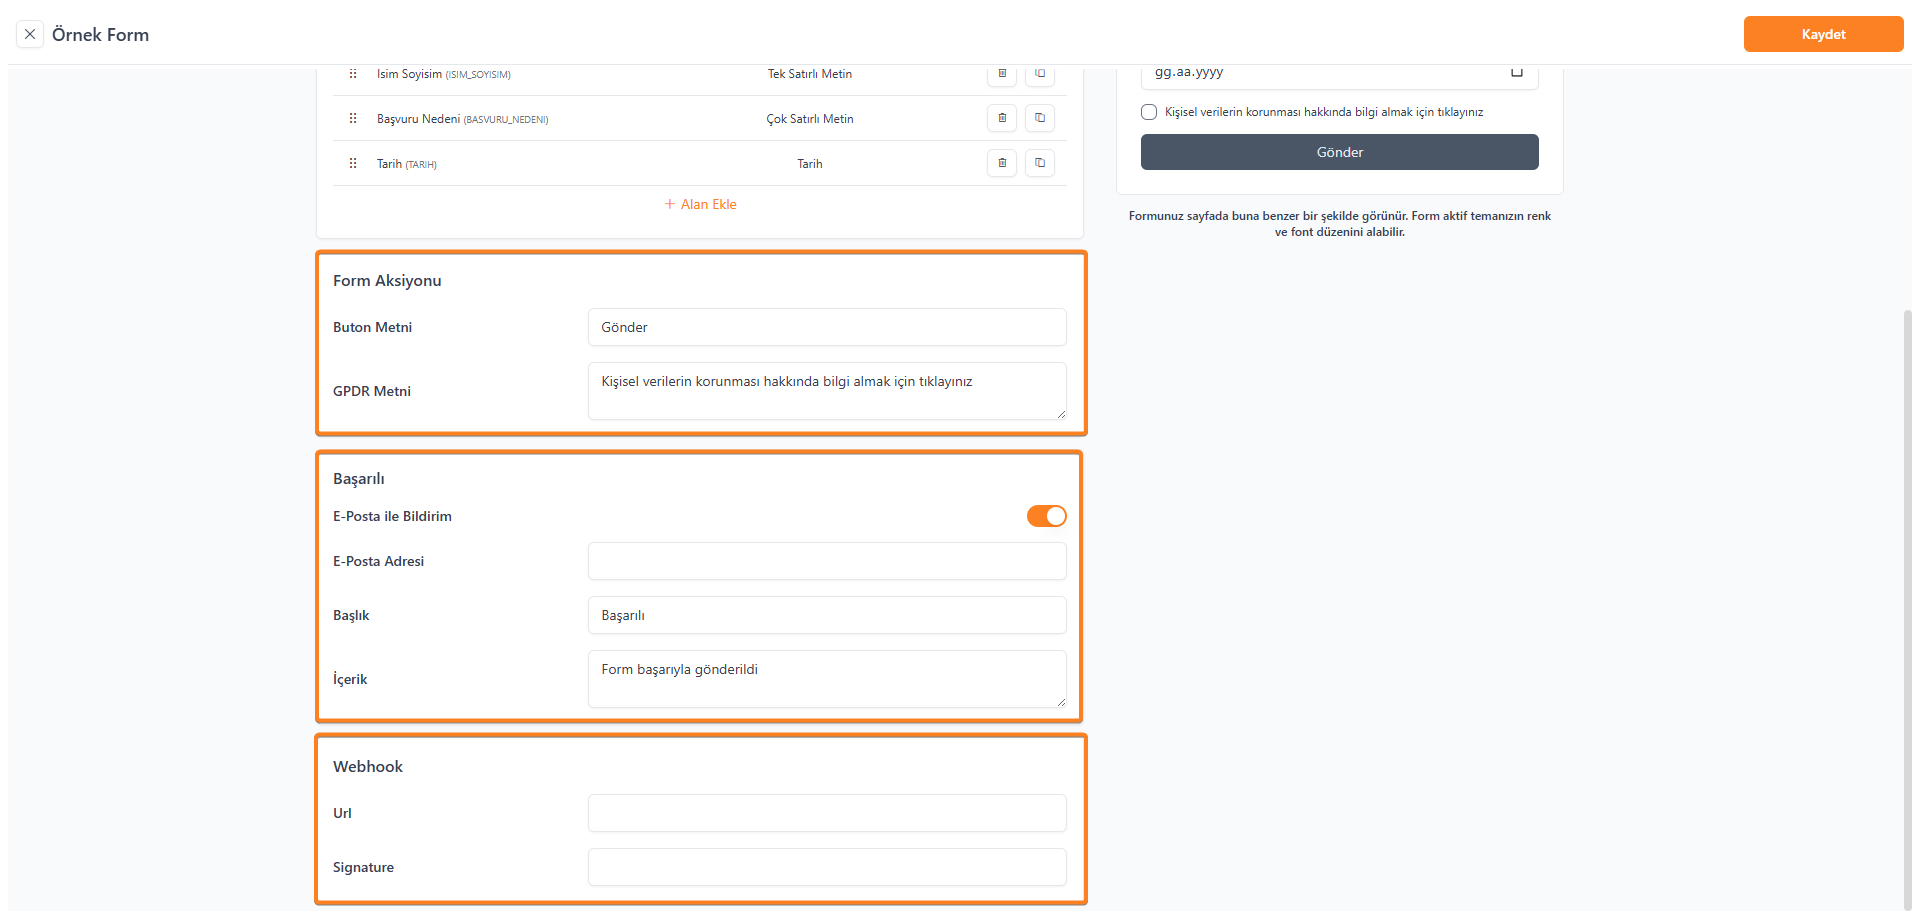Delete the Başvuru Nedeni field
The image size is (1920, 919).
pos(1002,118)
